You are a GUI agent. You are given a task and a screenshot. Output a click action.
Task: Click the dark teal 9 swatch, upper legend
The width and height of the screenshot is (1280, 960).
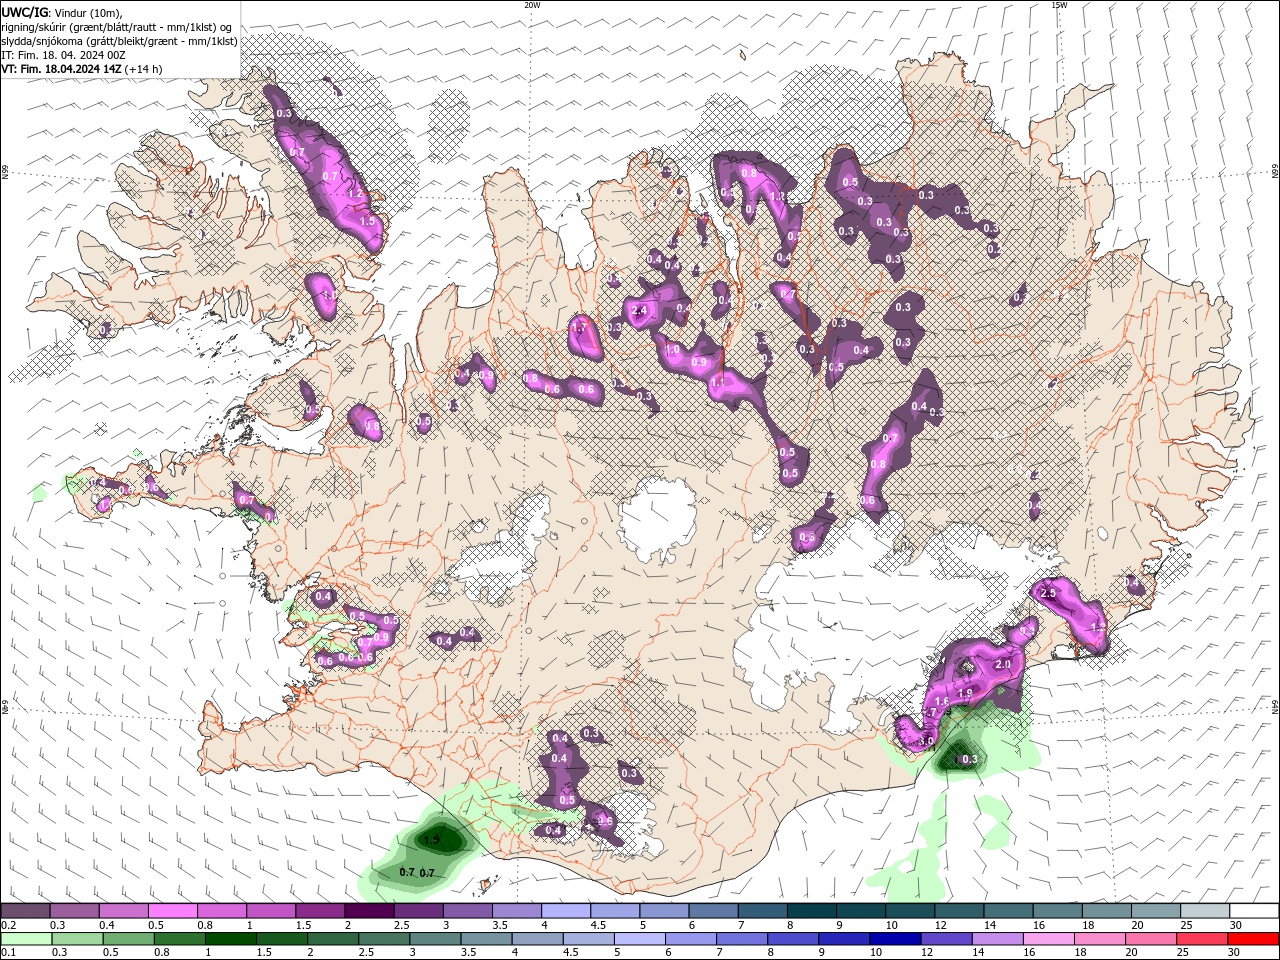[859, 911]
